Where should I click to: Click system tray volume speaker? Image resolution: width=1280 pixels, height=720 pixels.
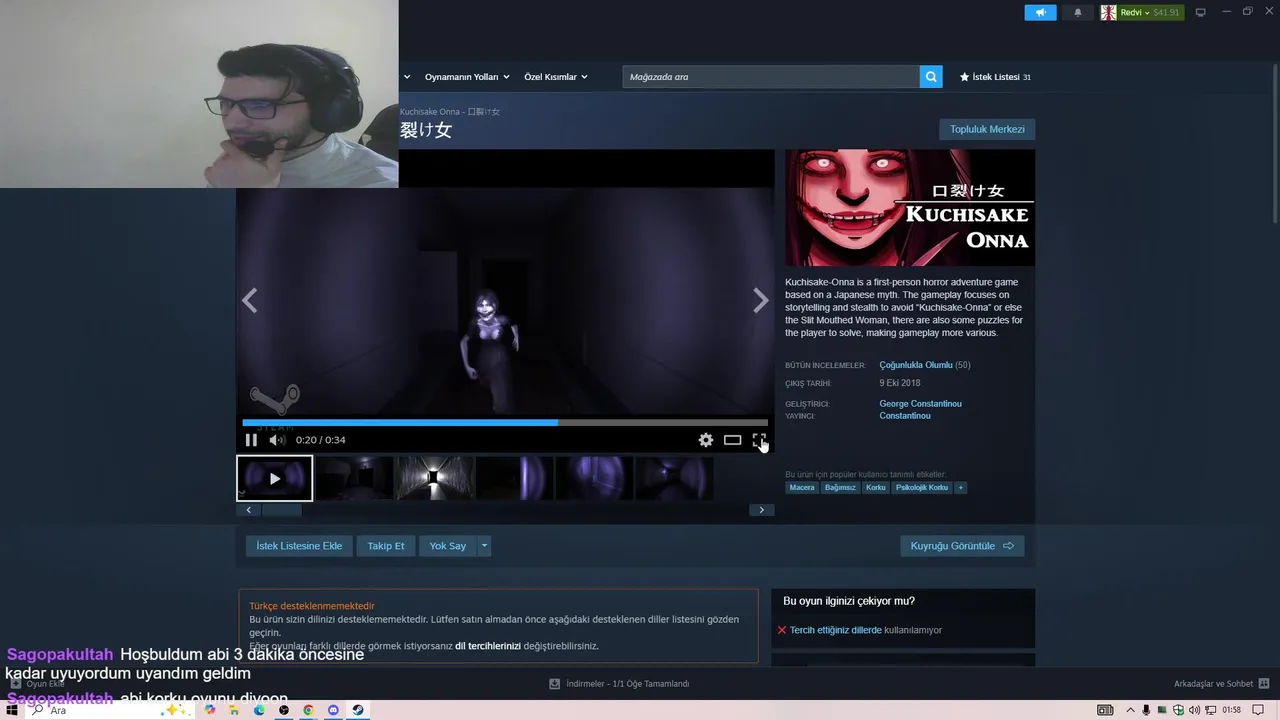tap(1196, 710)
